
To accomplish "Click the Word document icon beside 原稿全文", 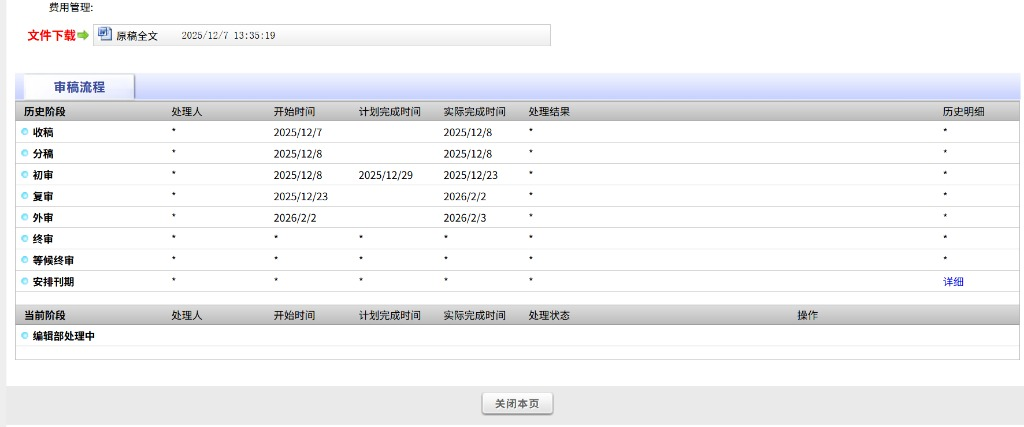I will coord(104,34).
